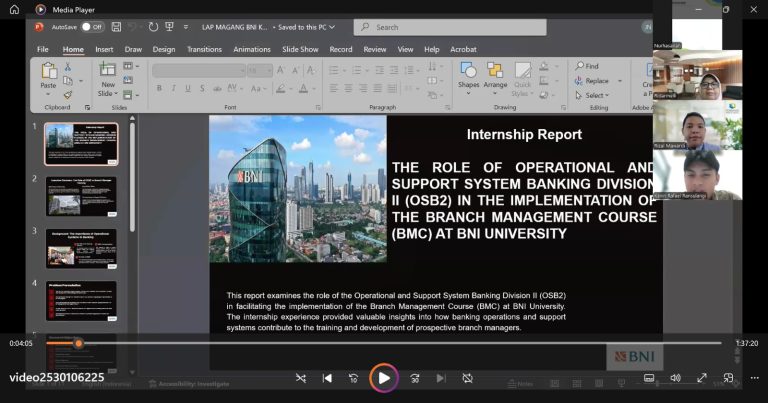The width and height of the screenshot is (768, 403).
Task: Go to the previous track
Action: pos(327,378)
